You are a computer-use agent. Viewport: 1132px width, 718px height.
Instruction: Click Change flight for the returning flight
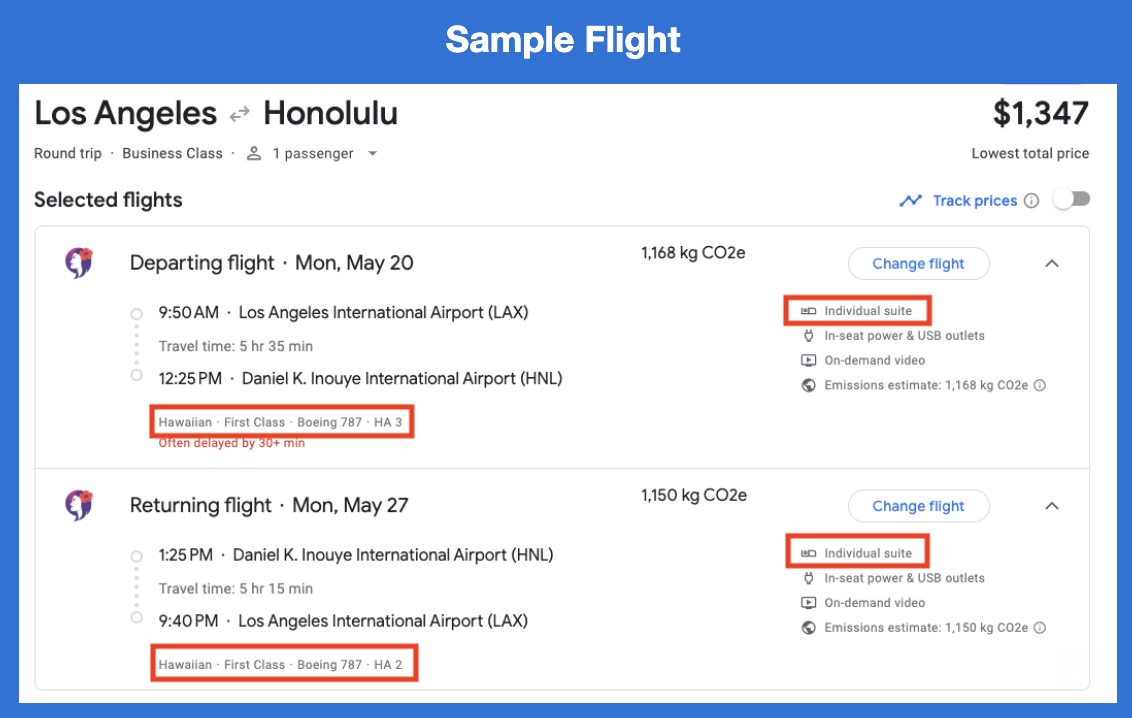tap(917, 505)
